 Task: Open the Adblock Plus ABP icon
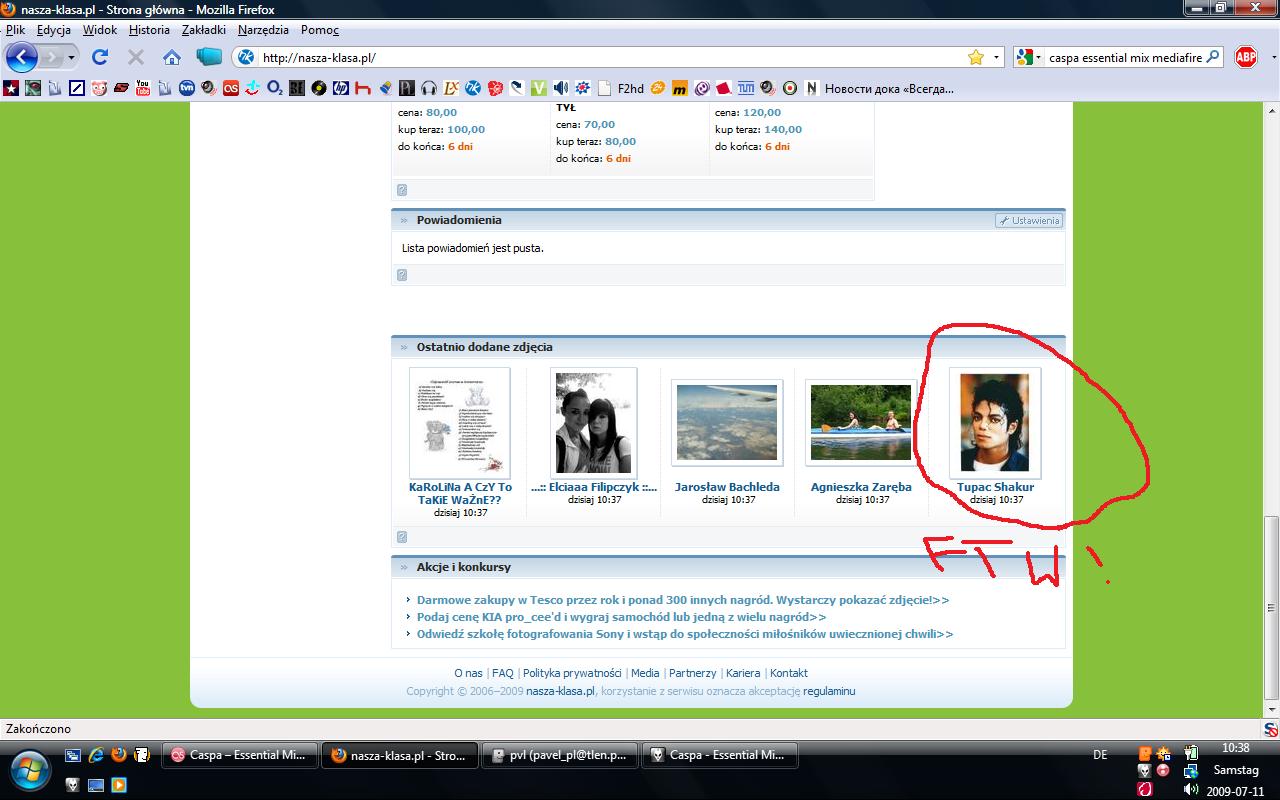(x=1245, y=57)
